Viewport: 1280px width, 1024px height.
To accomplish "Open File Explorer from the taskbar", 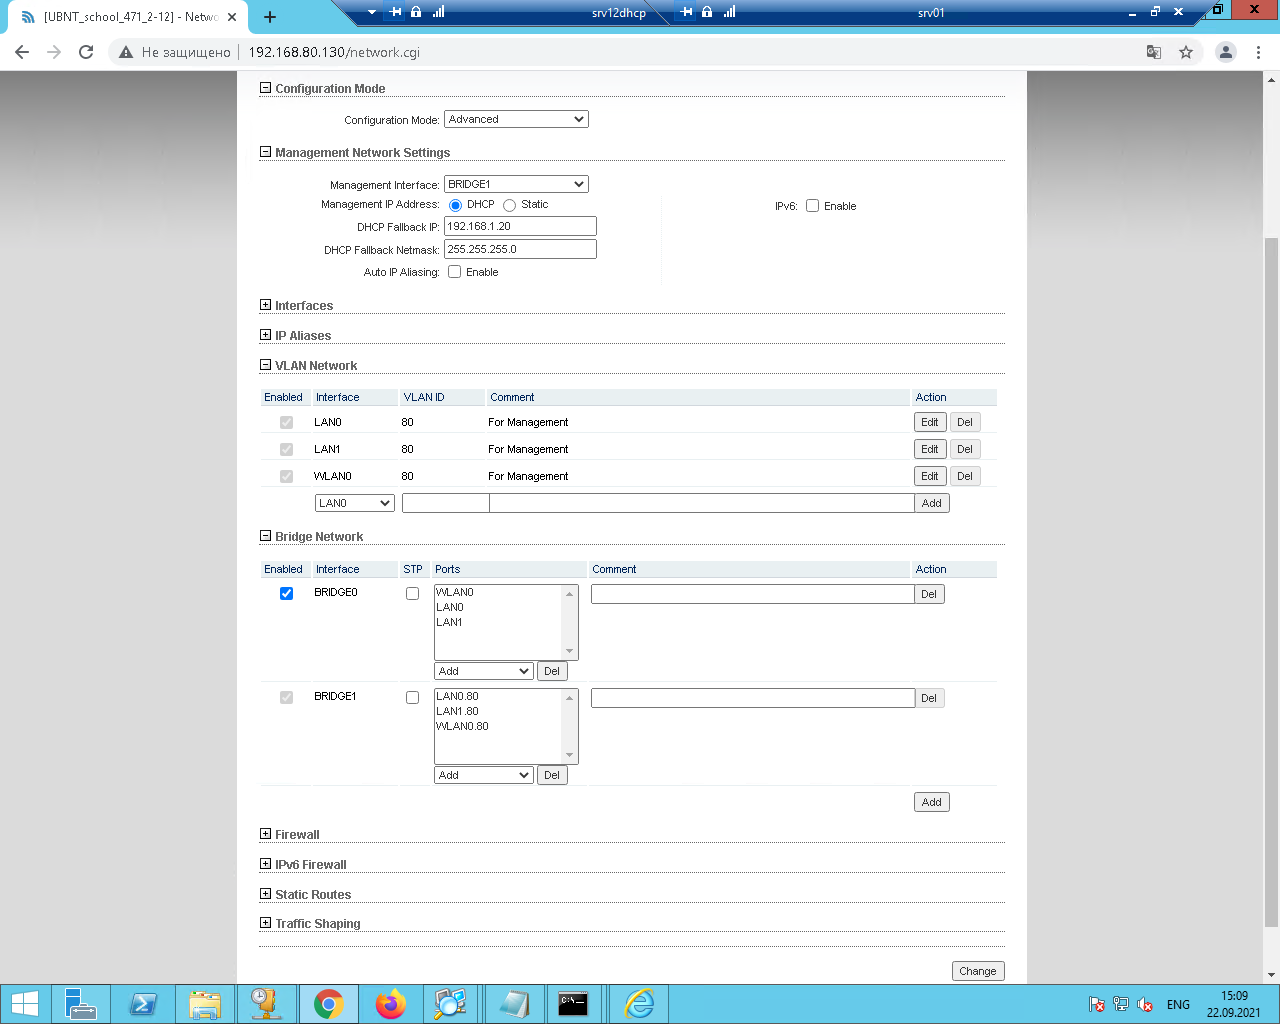I will [205, 1004].
